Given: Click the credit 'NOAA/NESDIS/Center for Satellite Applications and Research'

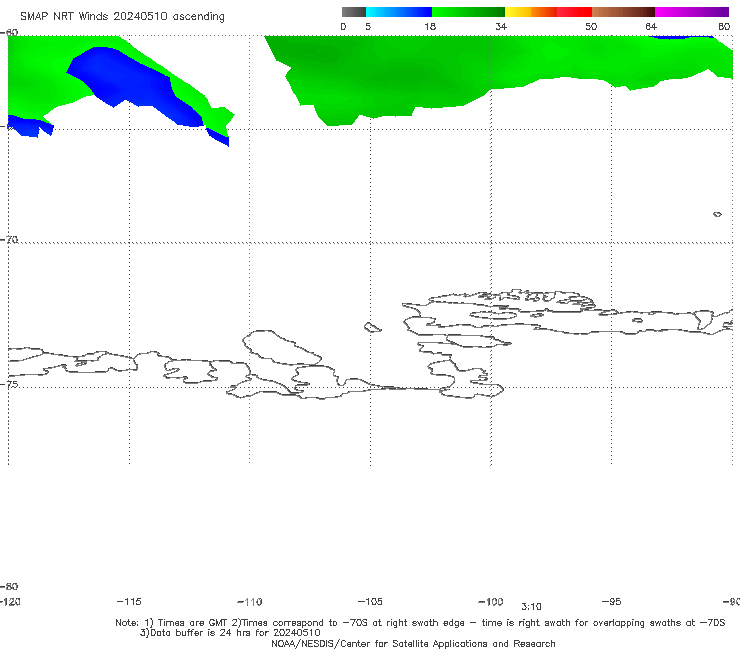Looking at the screenshot, I should [413, 643].
